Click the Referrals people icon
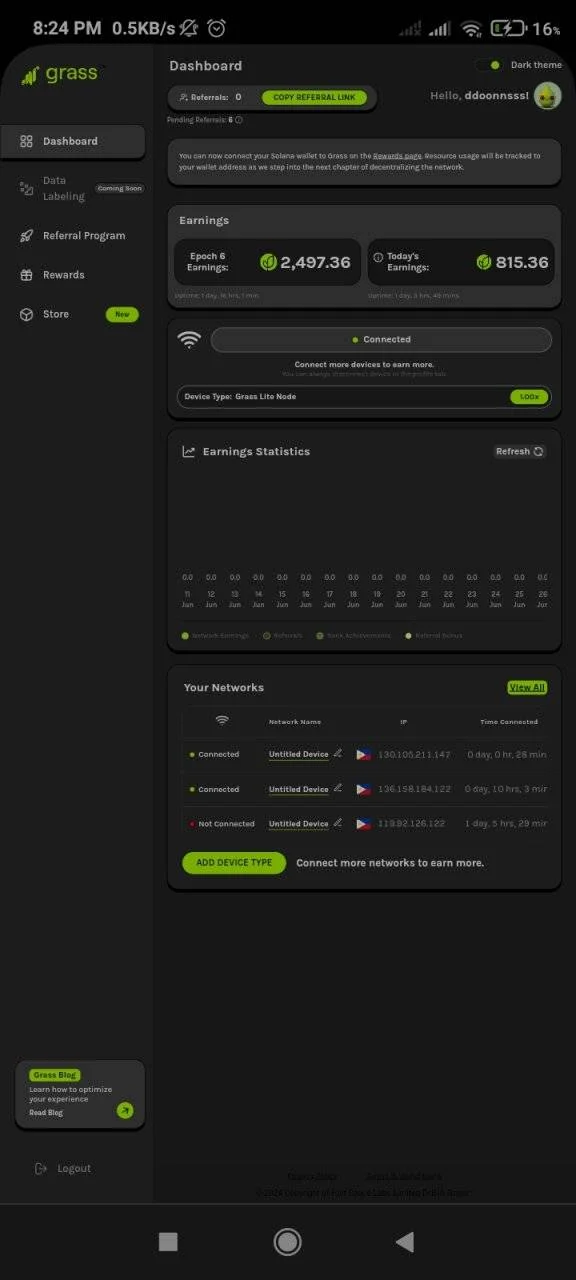Screen dimensions: 576x1280 pos(184,97)
